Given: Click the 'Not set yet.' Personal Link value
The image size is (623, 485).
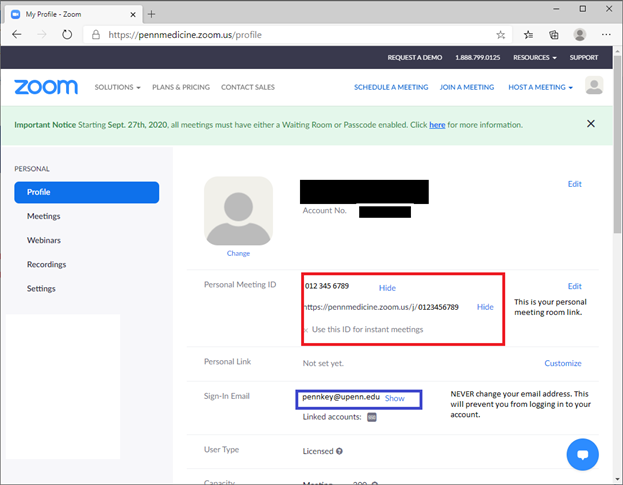Looking at the screenshot, I should [323, 363].
